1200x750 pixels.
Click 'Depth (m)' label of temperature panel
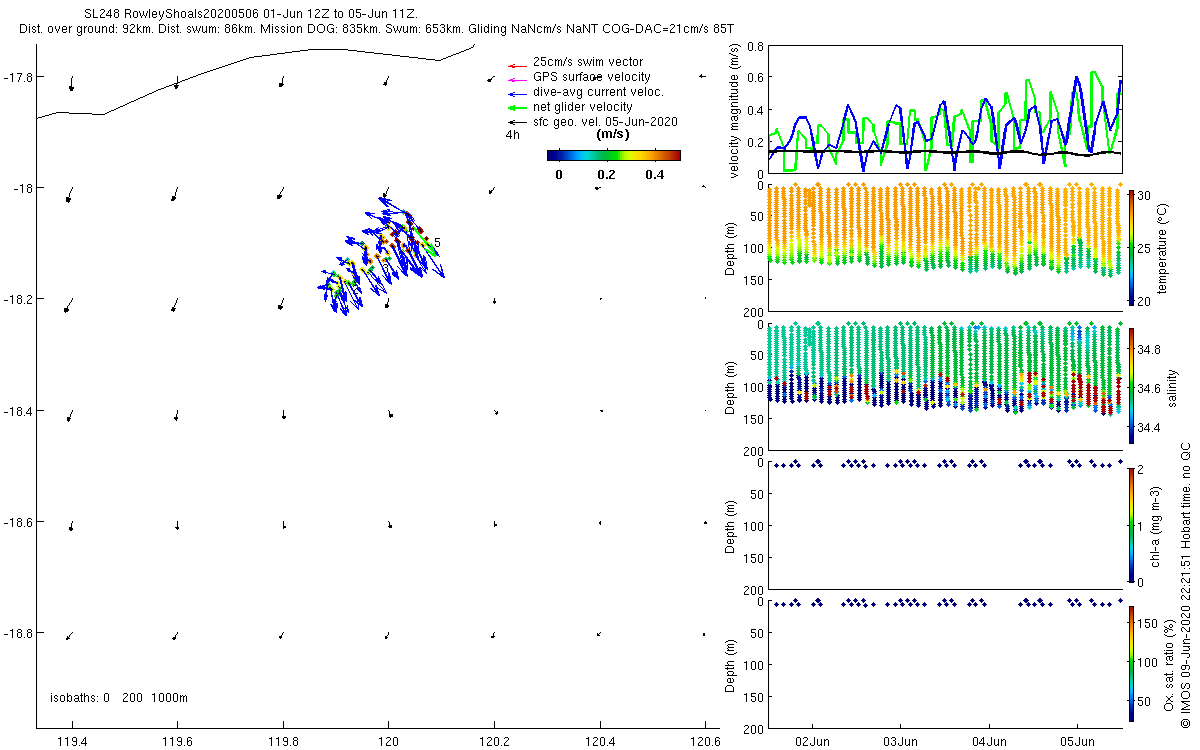coord(731,248)
